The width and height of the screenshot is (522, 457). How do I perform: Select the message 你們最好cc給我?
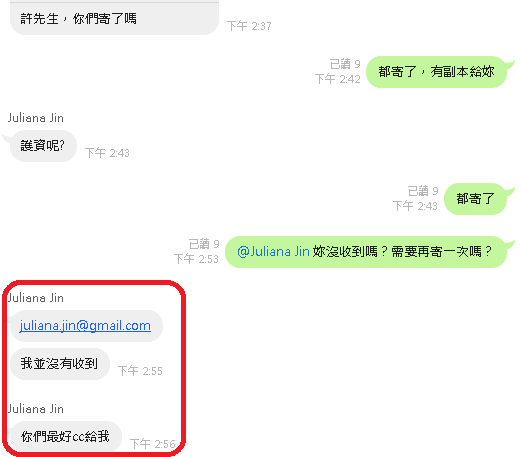click(66, 437)
